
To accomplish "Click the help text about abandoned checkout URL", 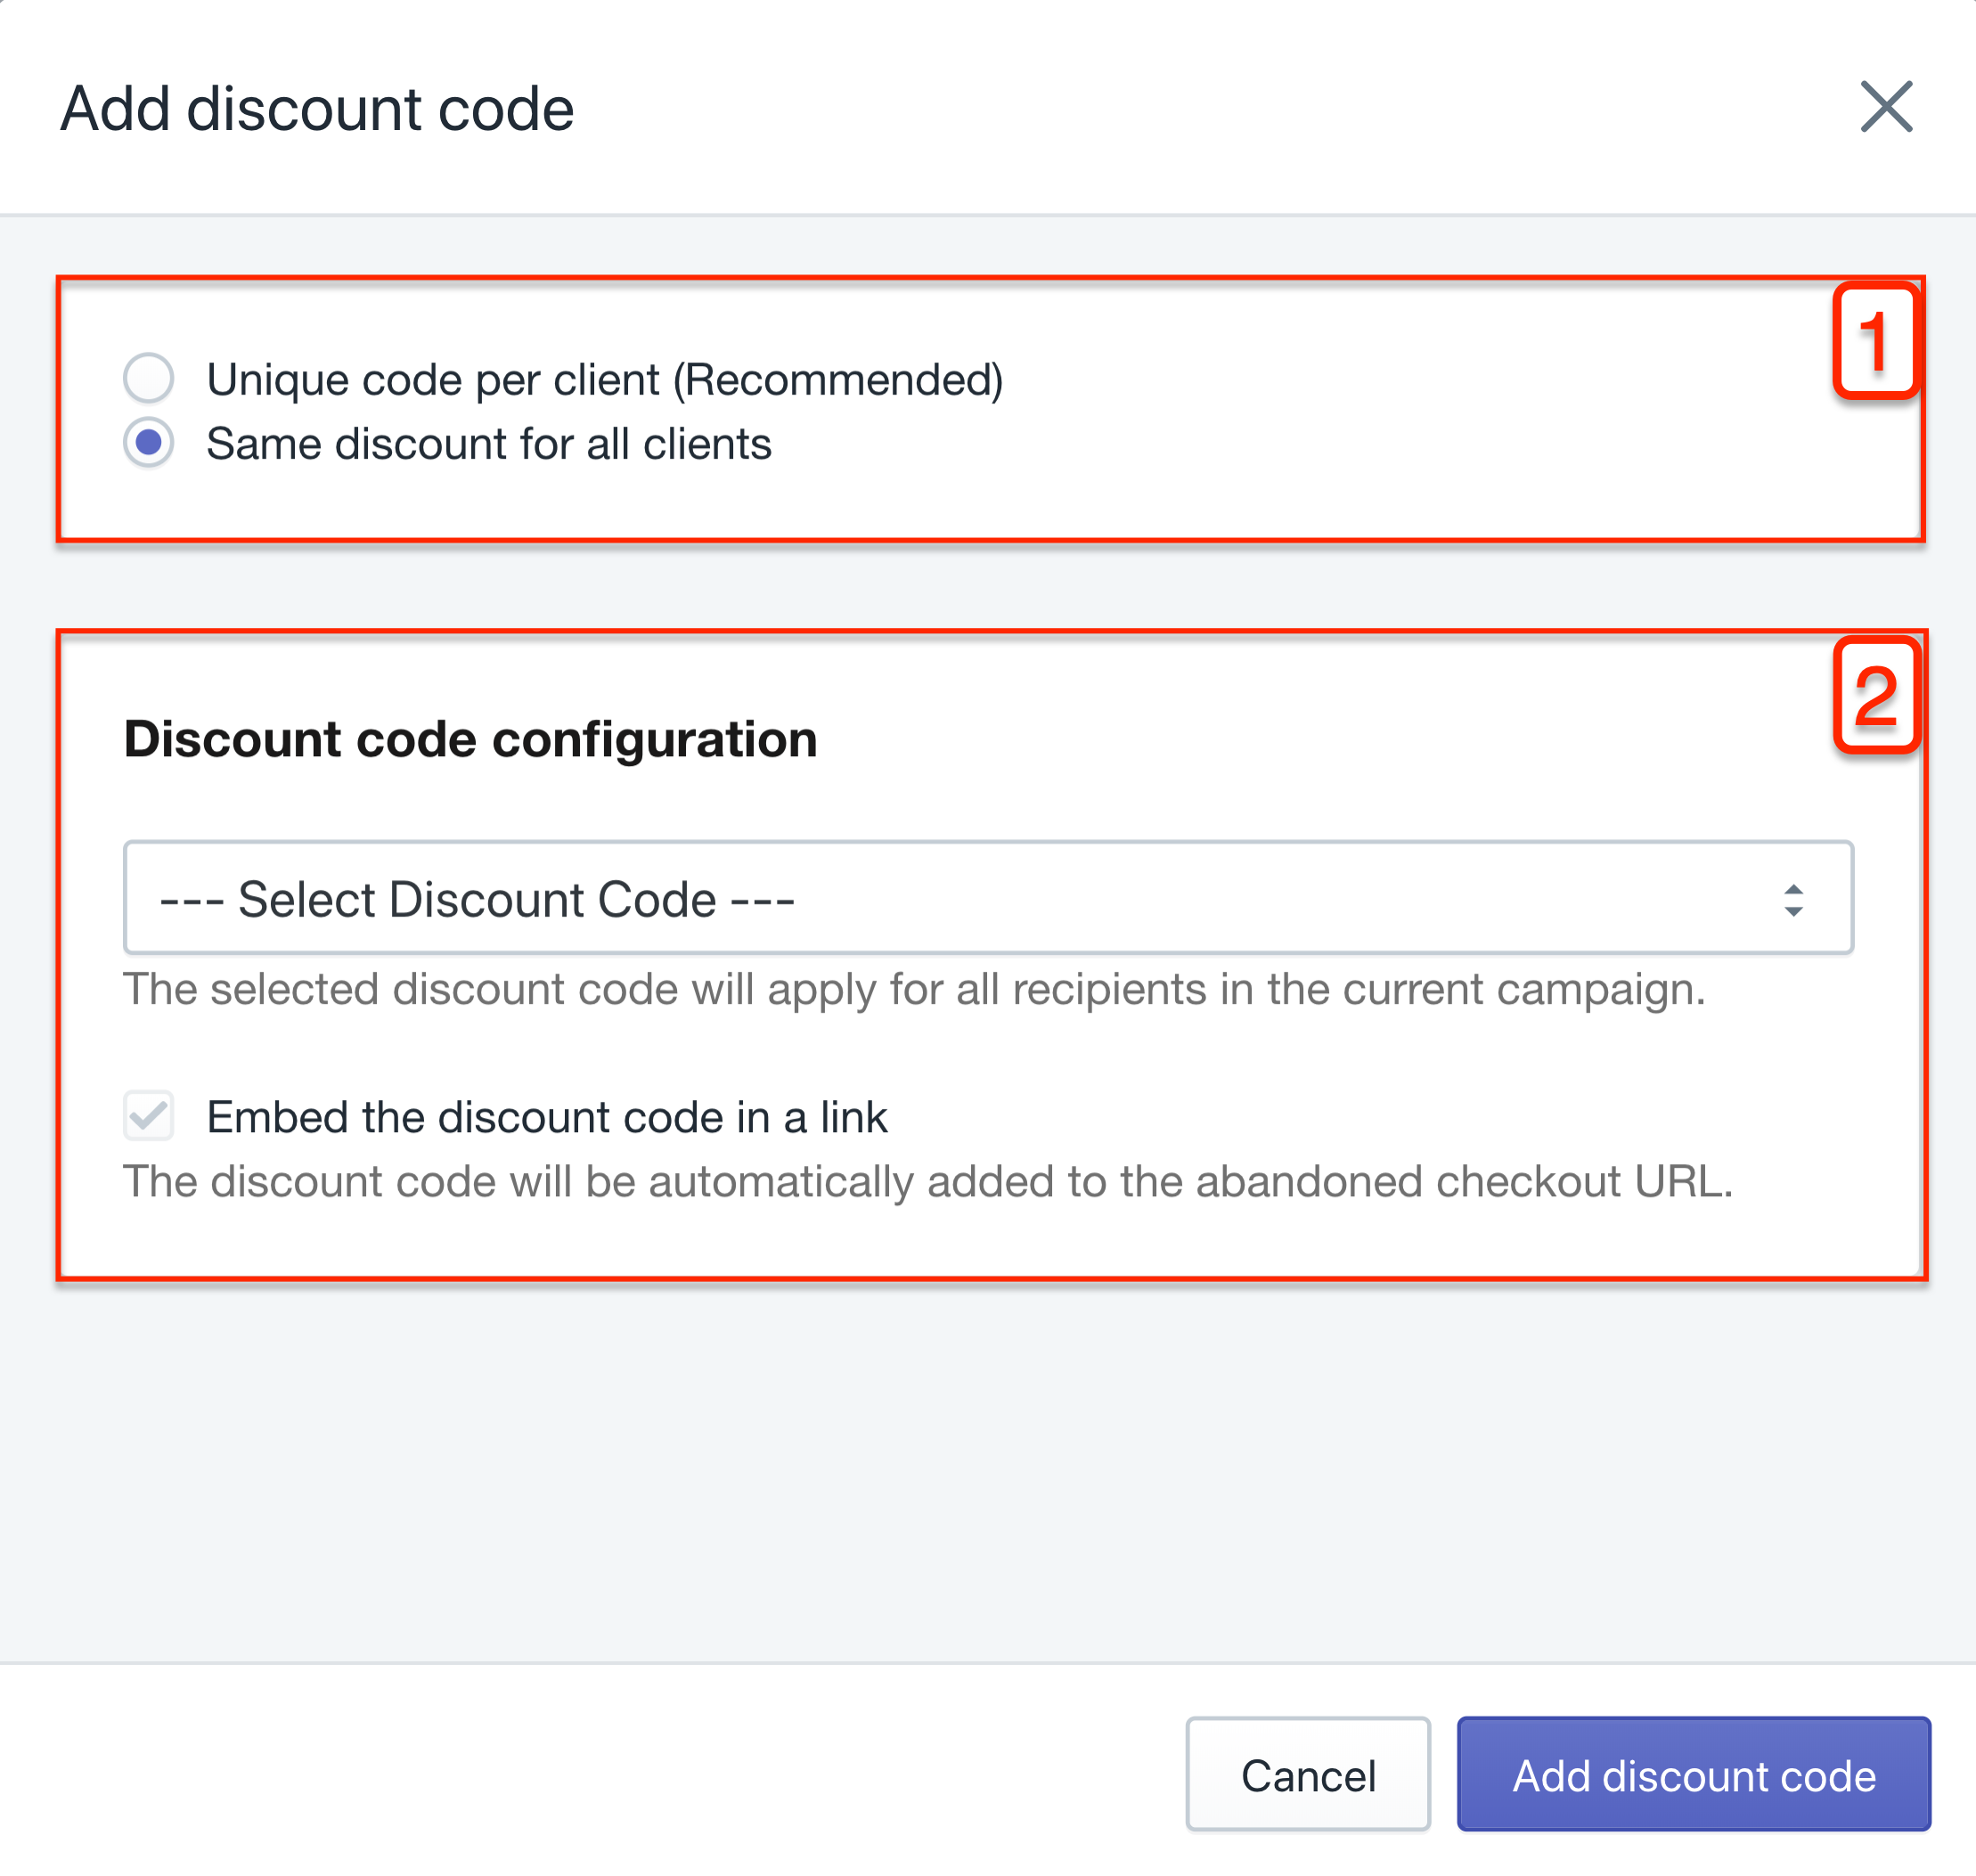I will (x=928, y=1182).
